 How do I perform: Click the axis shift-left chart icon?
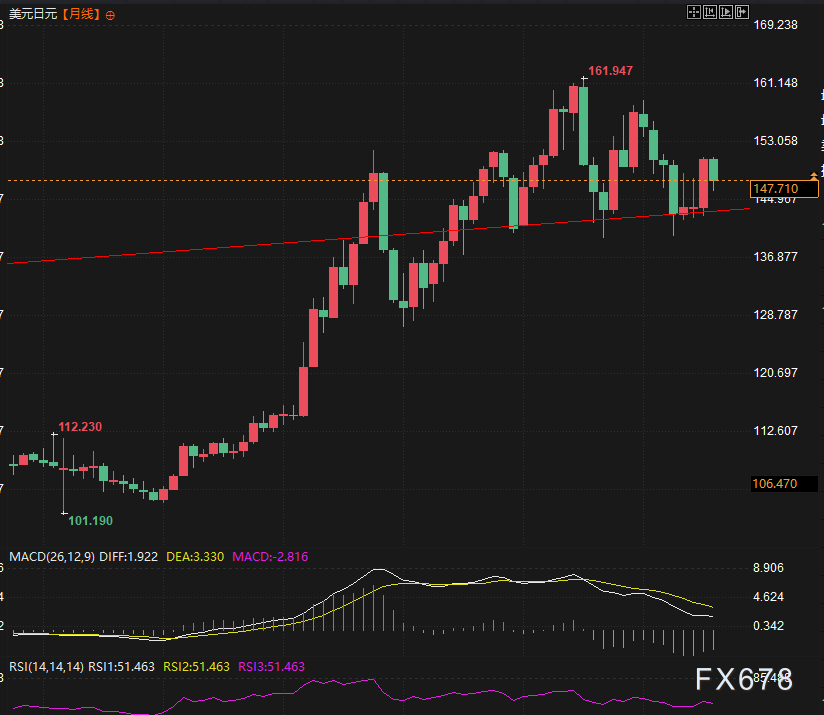pyautogui.click(x=710, y=12)
